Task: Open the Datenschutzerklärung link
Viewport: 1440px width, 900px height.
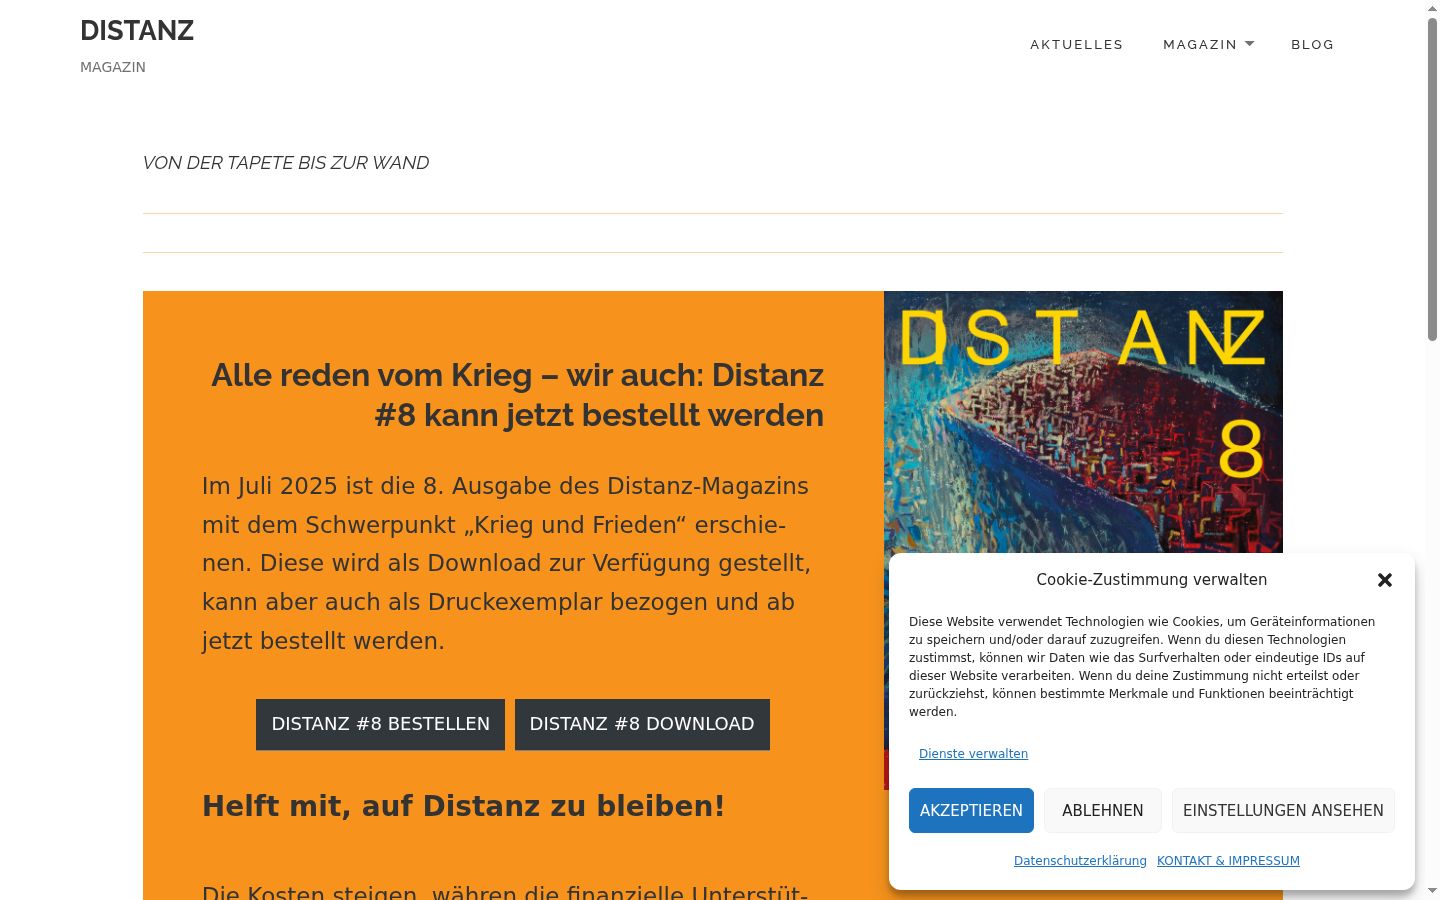Action: [1080, 861]
